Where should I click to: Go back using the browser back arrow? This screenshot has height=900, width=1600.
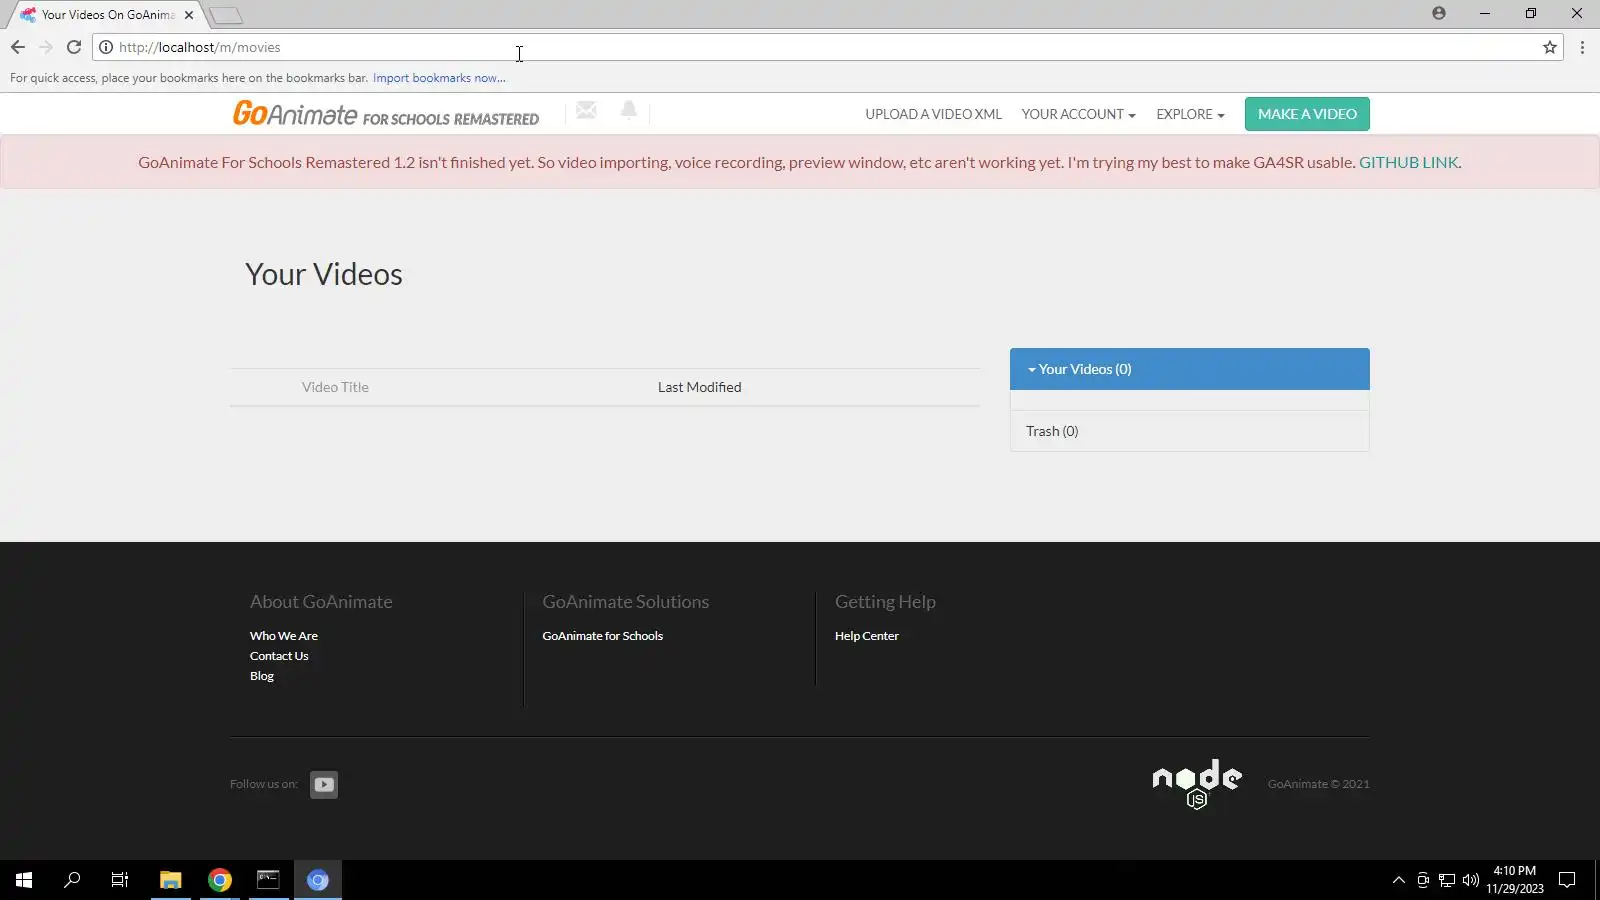click(18, 47)
